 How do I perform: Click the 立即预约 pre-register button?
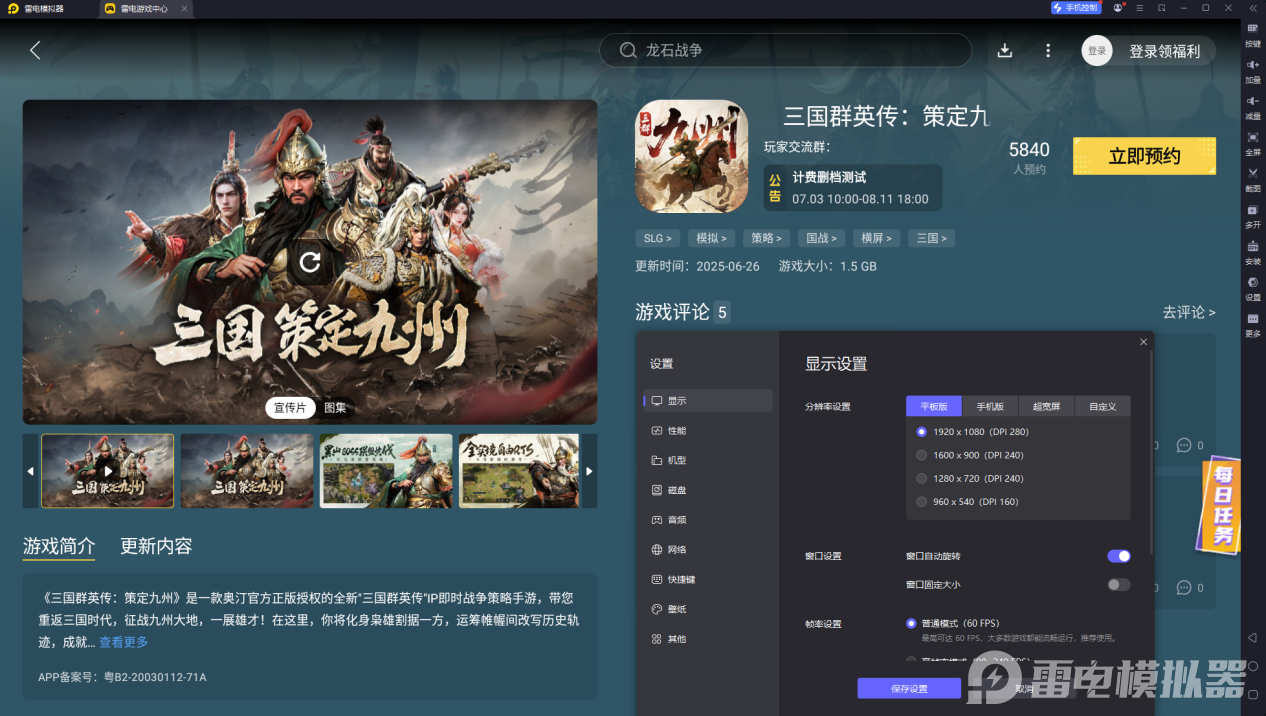tap(1144, 156)
